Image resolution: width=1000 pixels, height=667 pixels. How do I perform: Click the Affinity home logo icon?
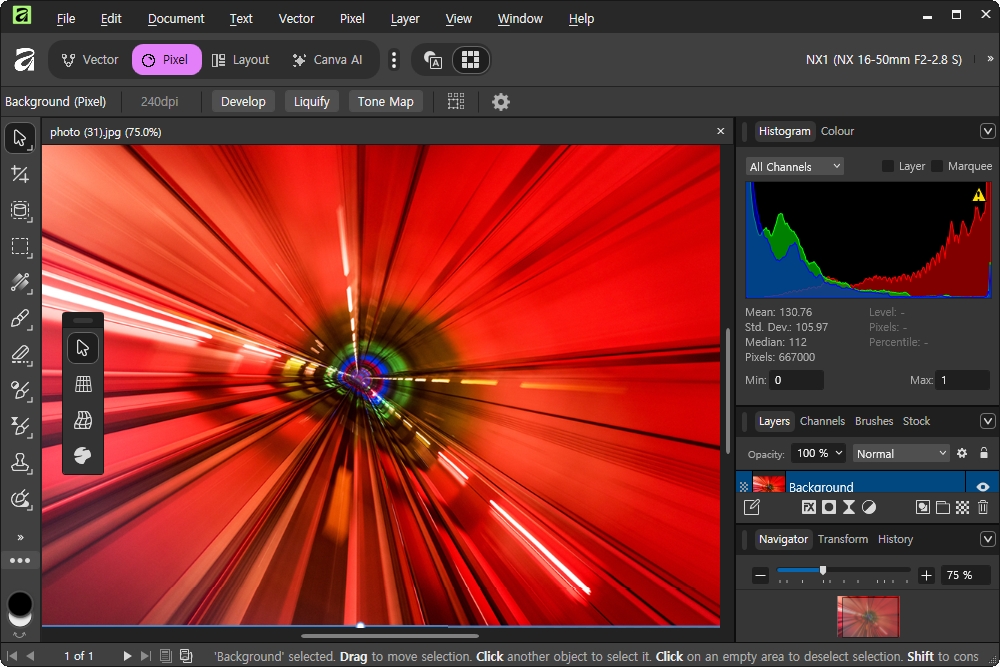24,60
